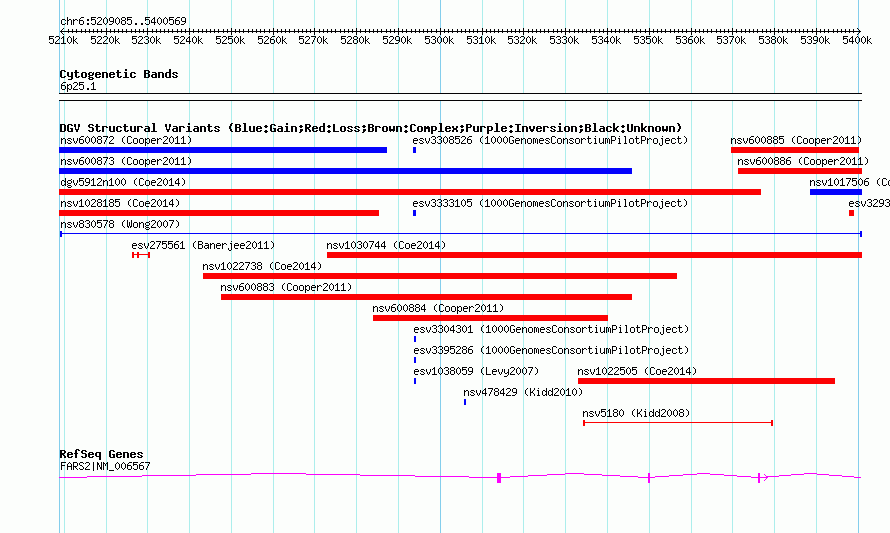
Task: Open the nsv600872 (Cooper2011) label
Action: coord(126,140)
